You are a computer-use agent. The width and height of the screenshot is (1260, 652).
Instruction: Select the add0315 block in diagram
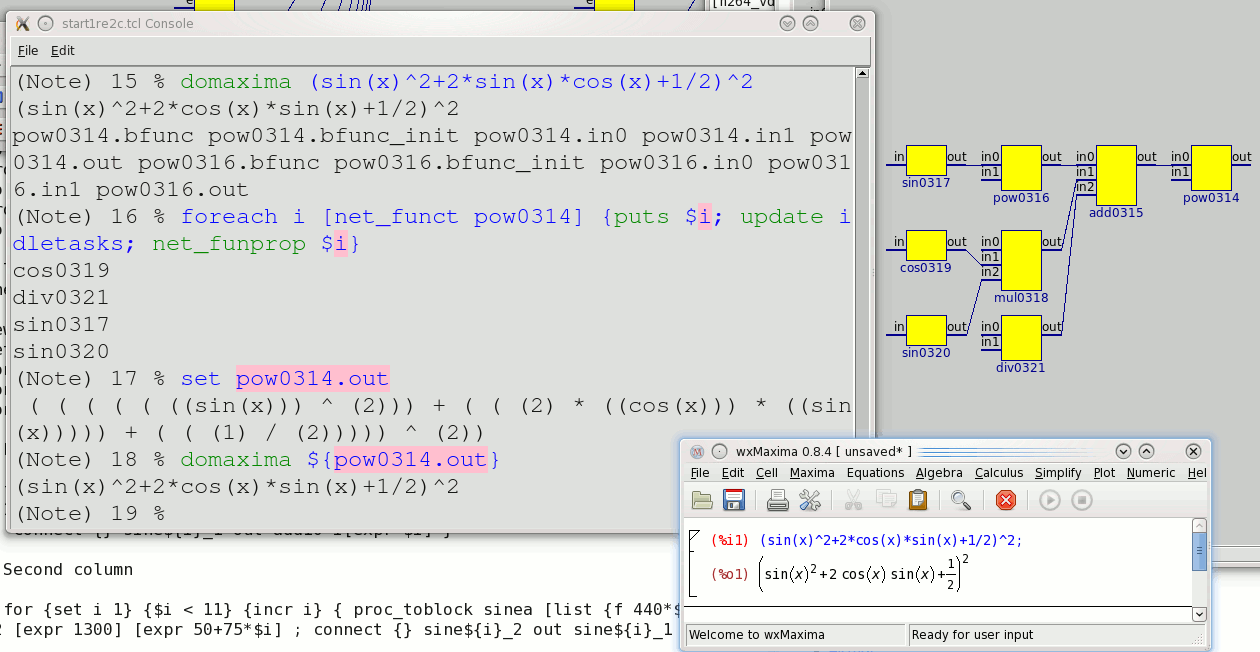point(1116,175)
